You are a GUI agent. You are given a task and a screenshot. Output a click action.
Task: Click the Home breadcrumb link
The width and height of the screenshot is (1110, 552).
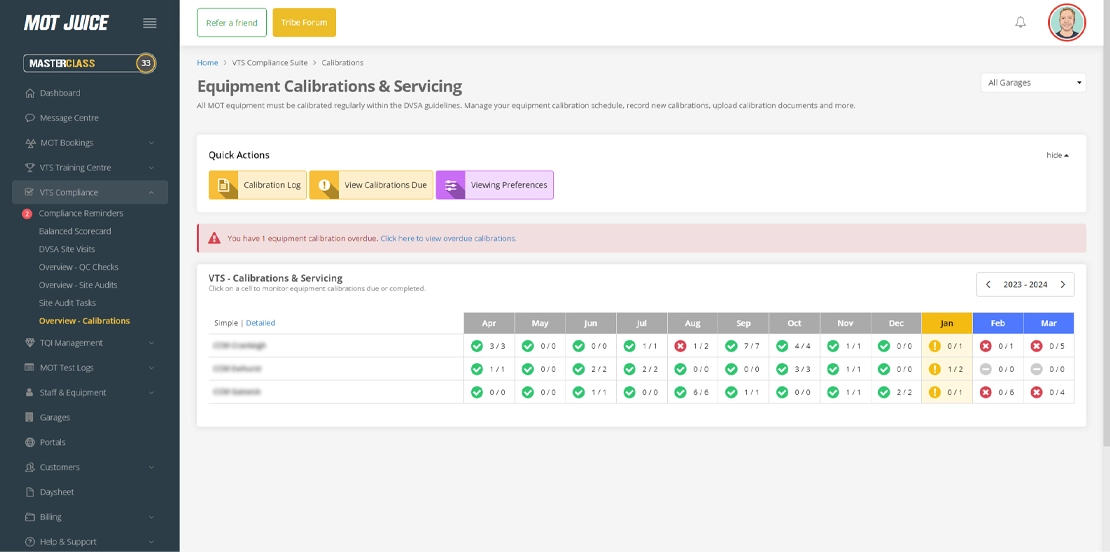coord(207,62)
